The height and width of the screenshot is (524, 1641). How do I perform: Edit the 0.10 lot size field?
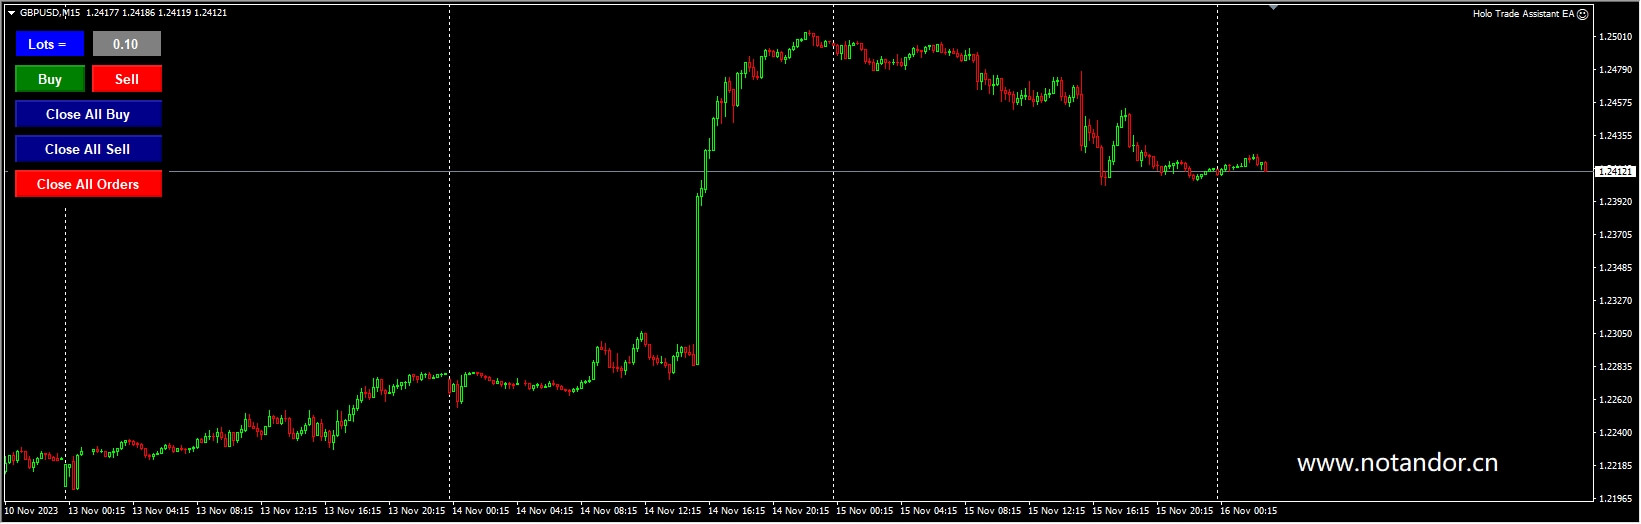click(x=126, y=44)
